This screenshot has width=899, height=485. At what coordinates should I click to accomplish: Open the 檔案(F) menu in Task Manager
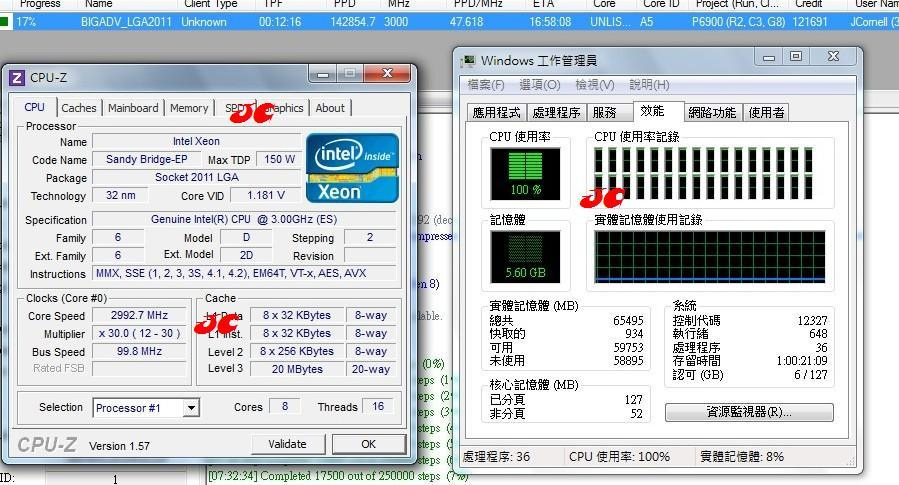pyautogui.click(x=486, y=85)
